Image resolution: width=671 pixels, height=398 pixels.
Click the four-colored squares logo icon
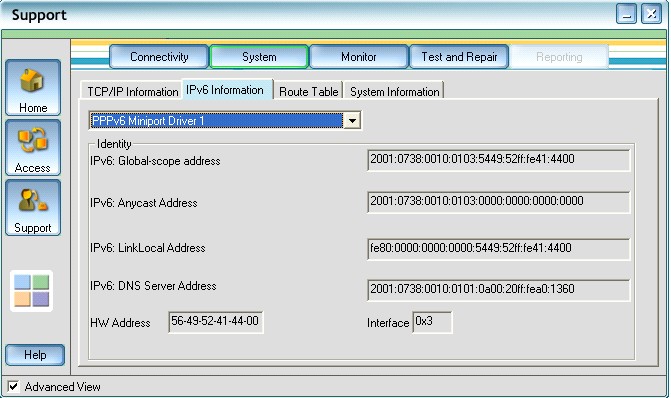pyautogui.click(x=32, y=291)
